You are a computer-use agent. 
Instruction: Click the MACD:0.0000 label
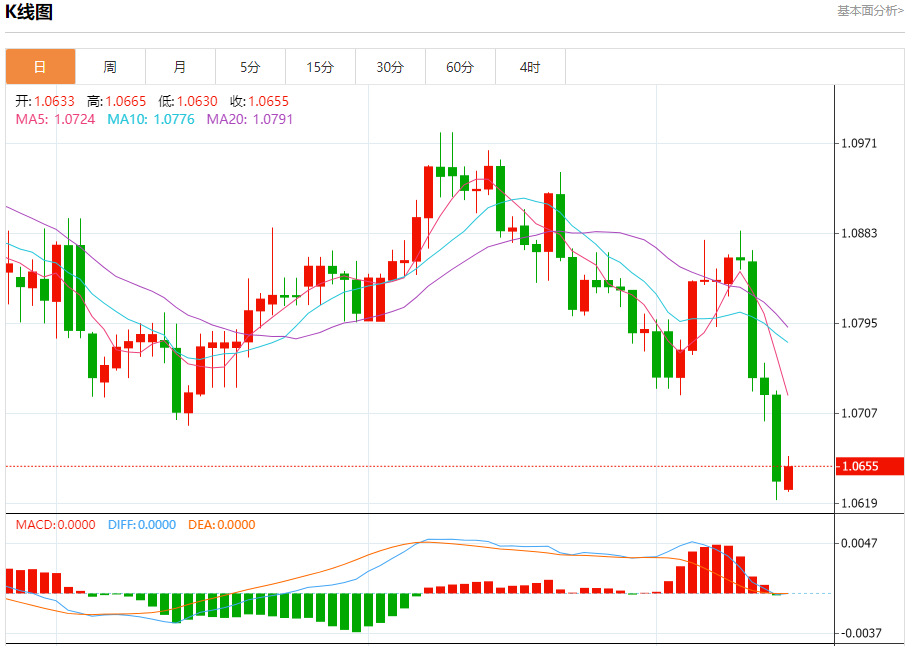[x=55, y=525]
